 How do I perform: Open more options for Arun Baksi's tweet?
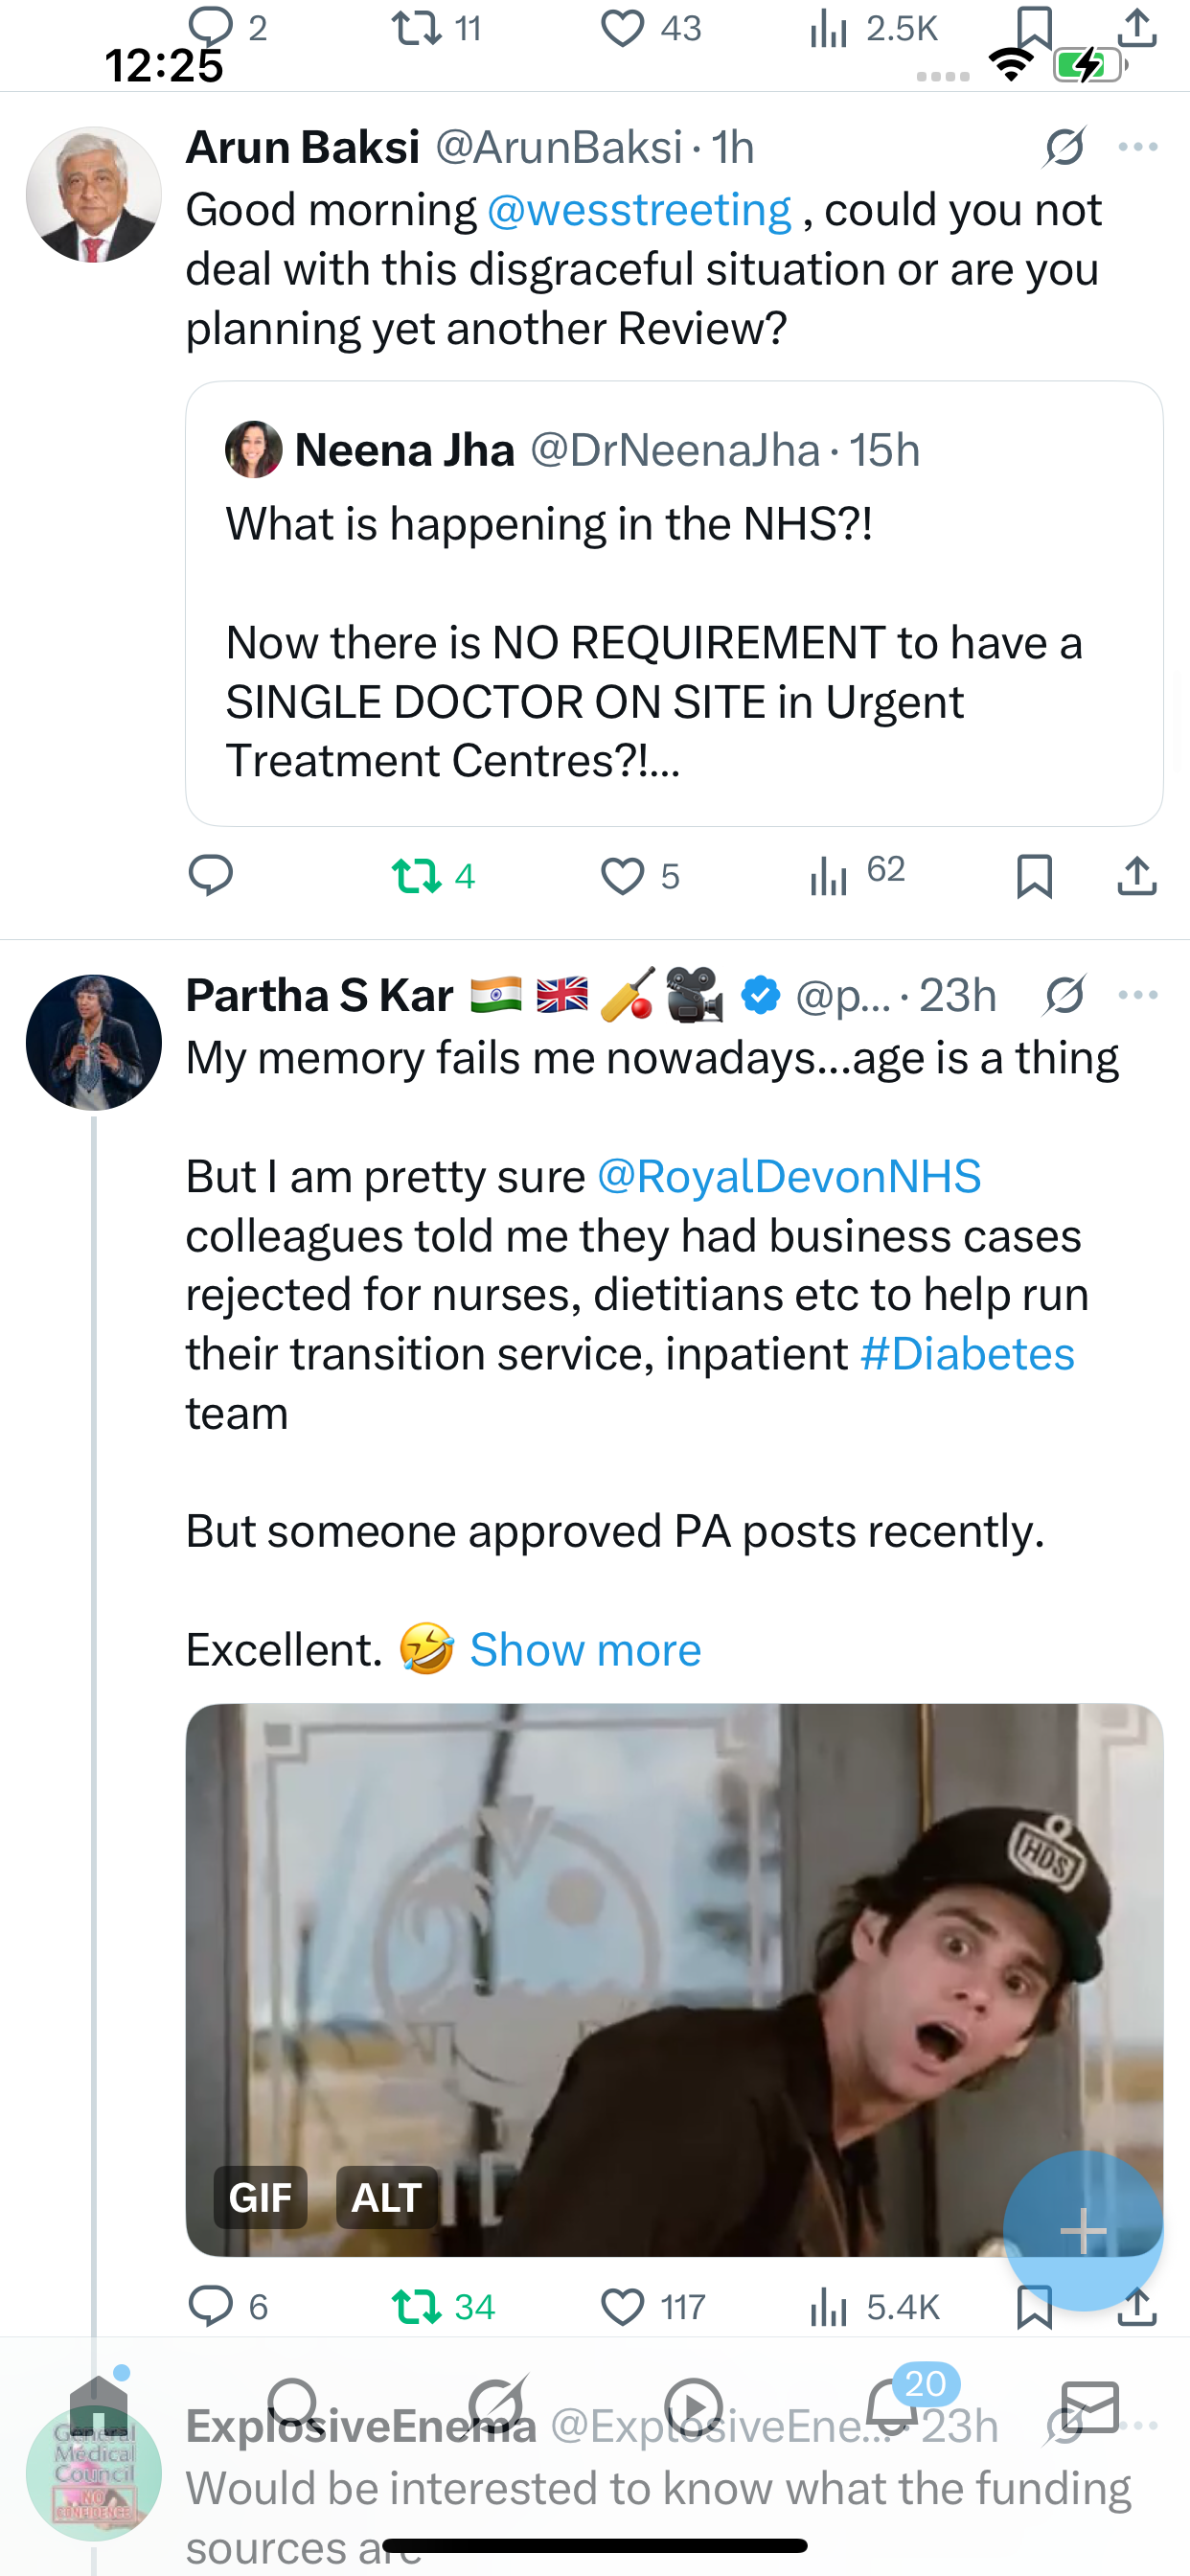coord(1138,147)
